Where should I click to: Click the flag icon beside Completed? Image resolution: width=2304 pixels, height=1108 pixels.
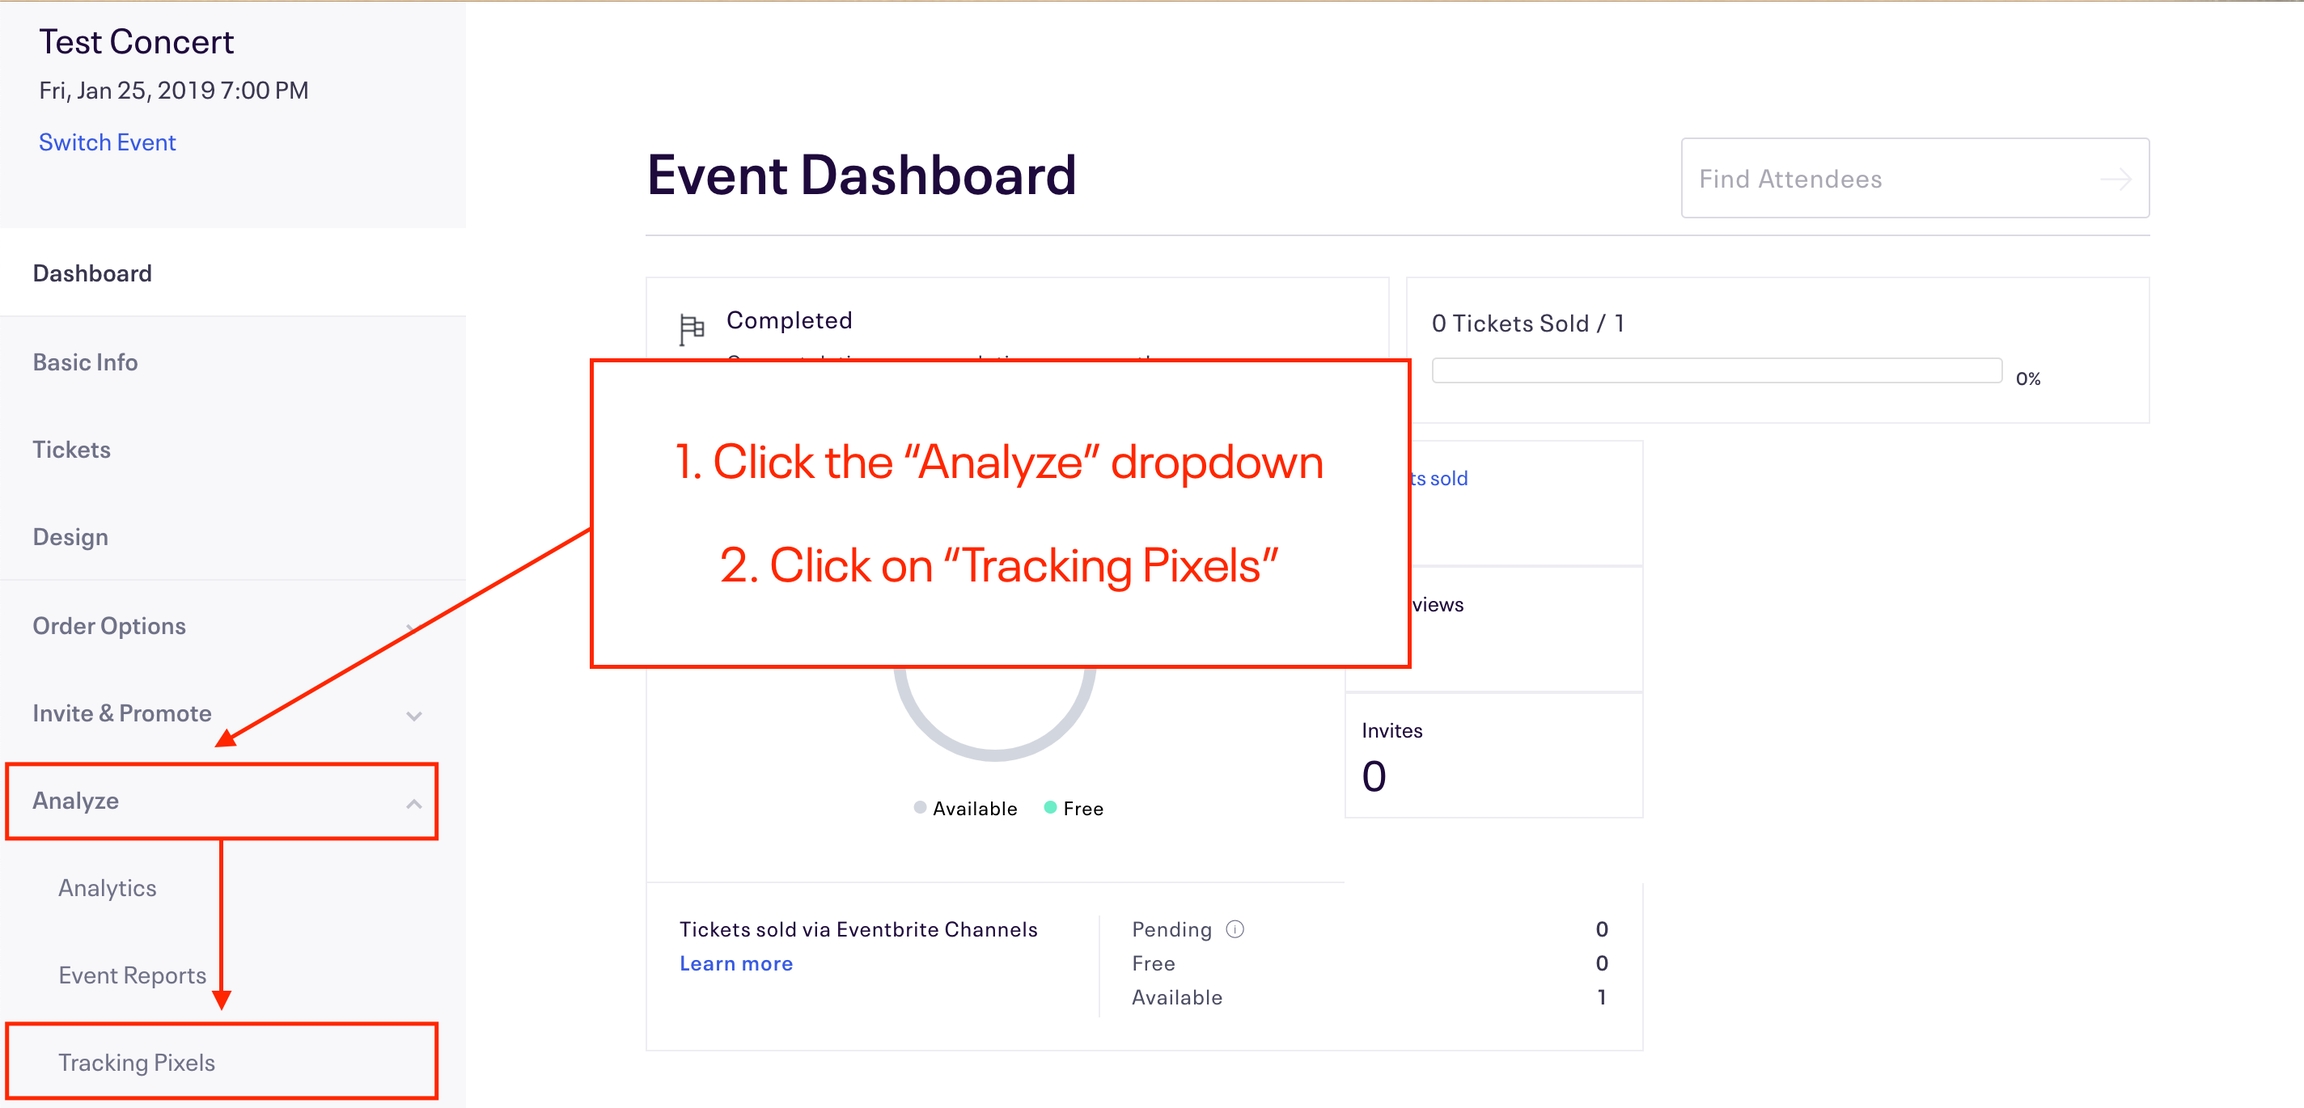[x=691, y=329]
